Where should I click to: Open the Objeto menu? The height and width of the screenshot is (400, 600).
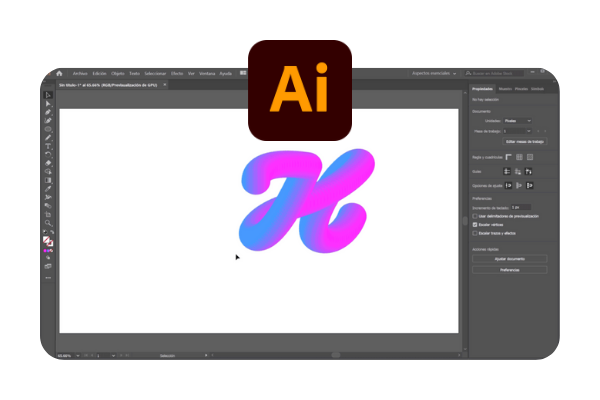[x=118, y=73]
